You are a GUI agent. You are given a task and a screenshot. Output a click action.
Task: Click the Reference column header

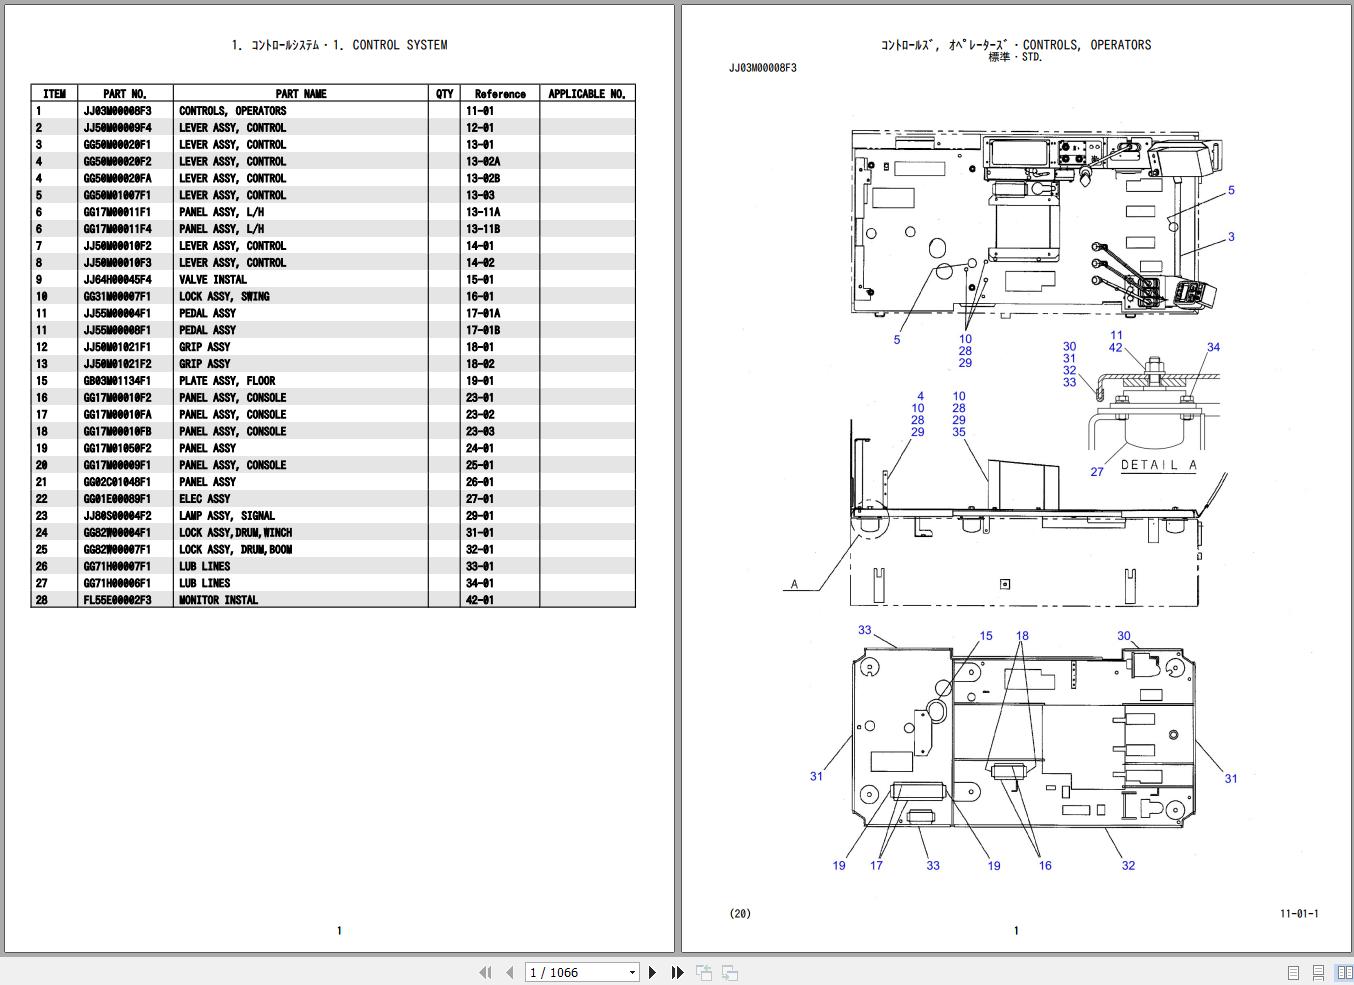[x=500, y=94]
